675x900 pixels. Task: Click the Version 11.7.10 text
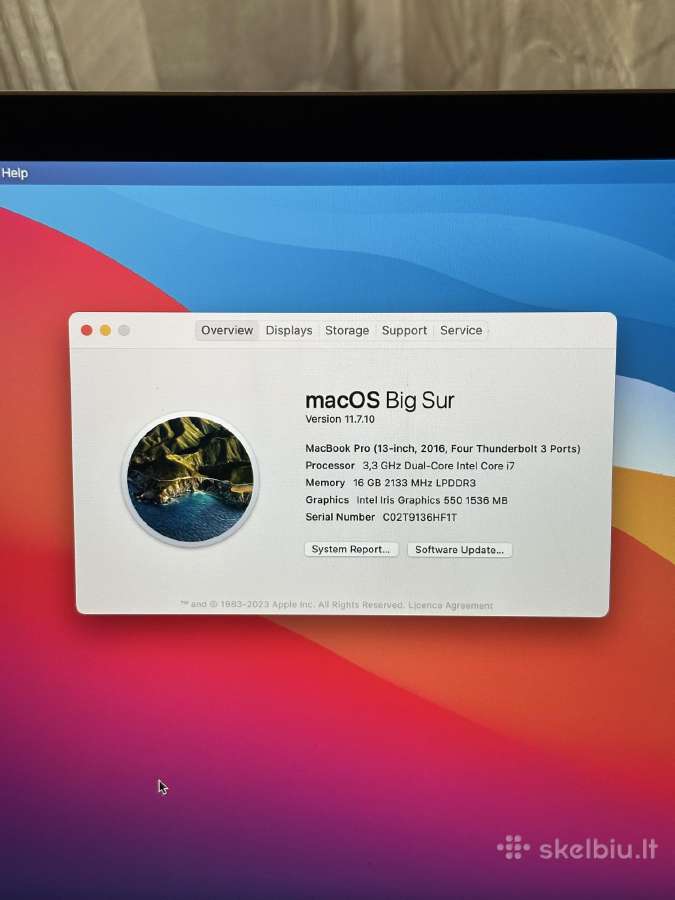pos(340,419)
